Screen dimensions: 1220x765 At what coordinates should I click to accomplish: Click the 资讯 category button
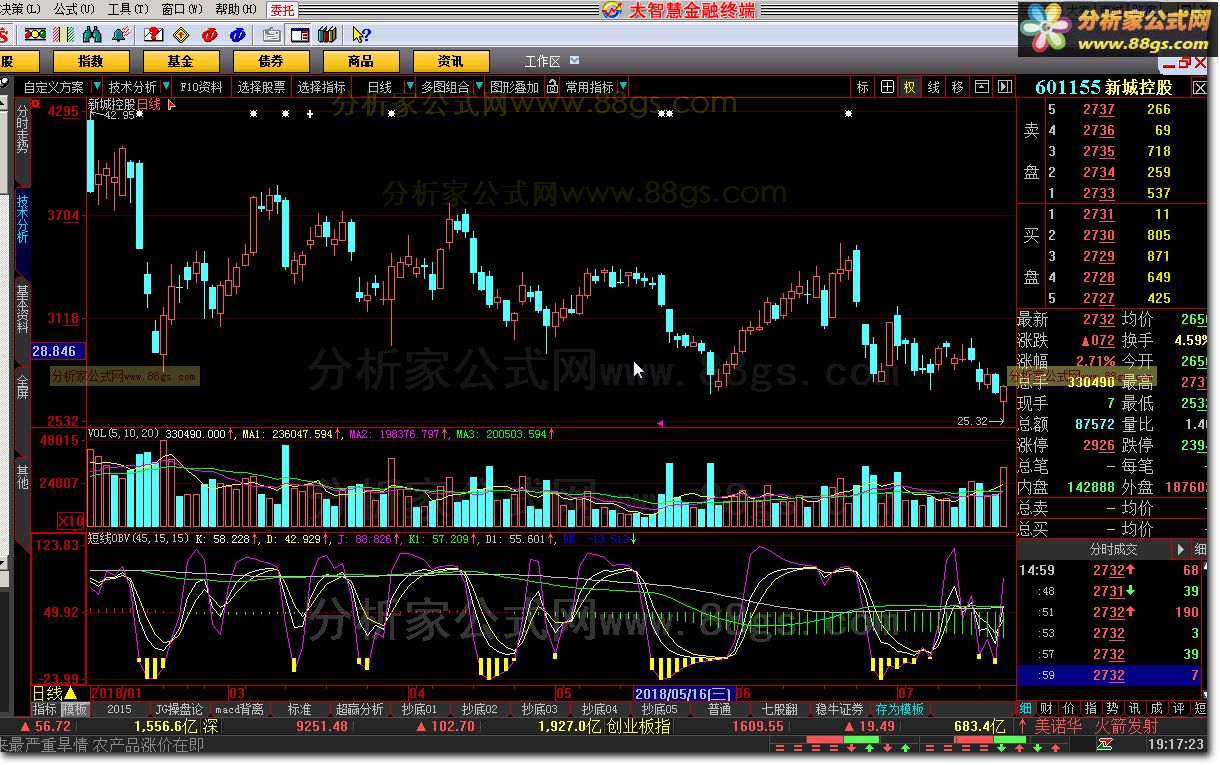click(x=451, y=62)
